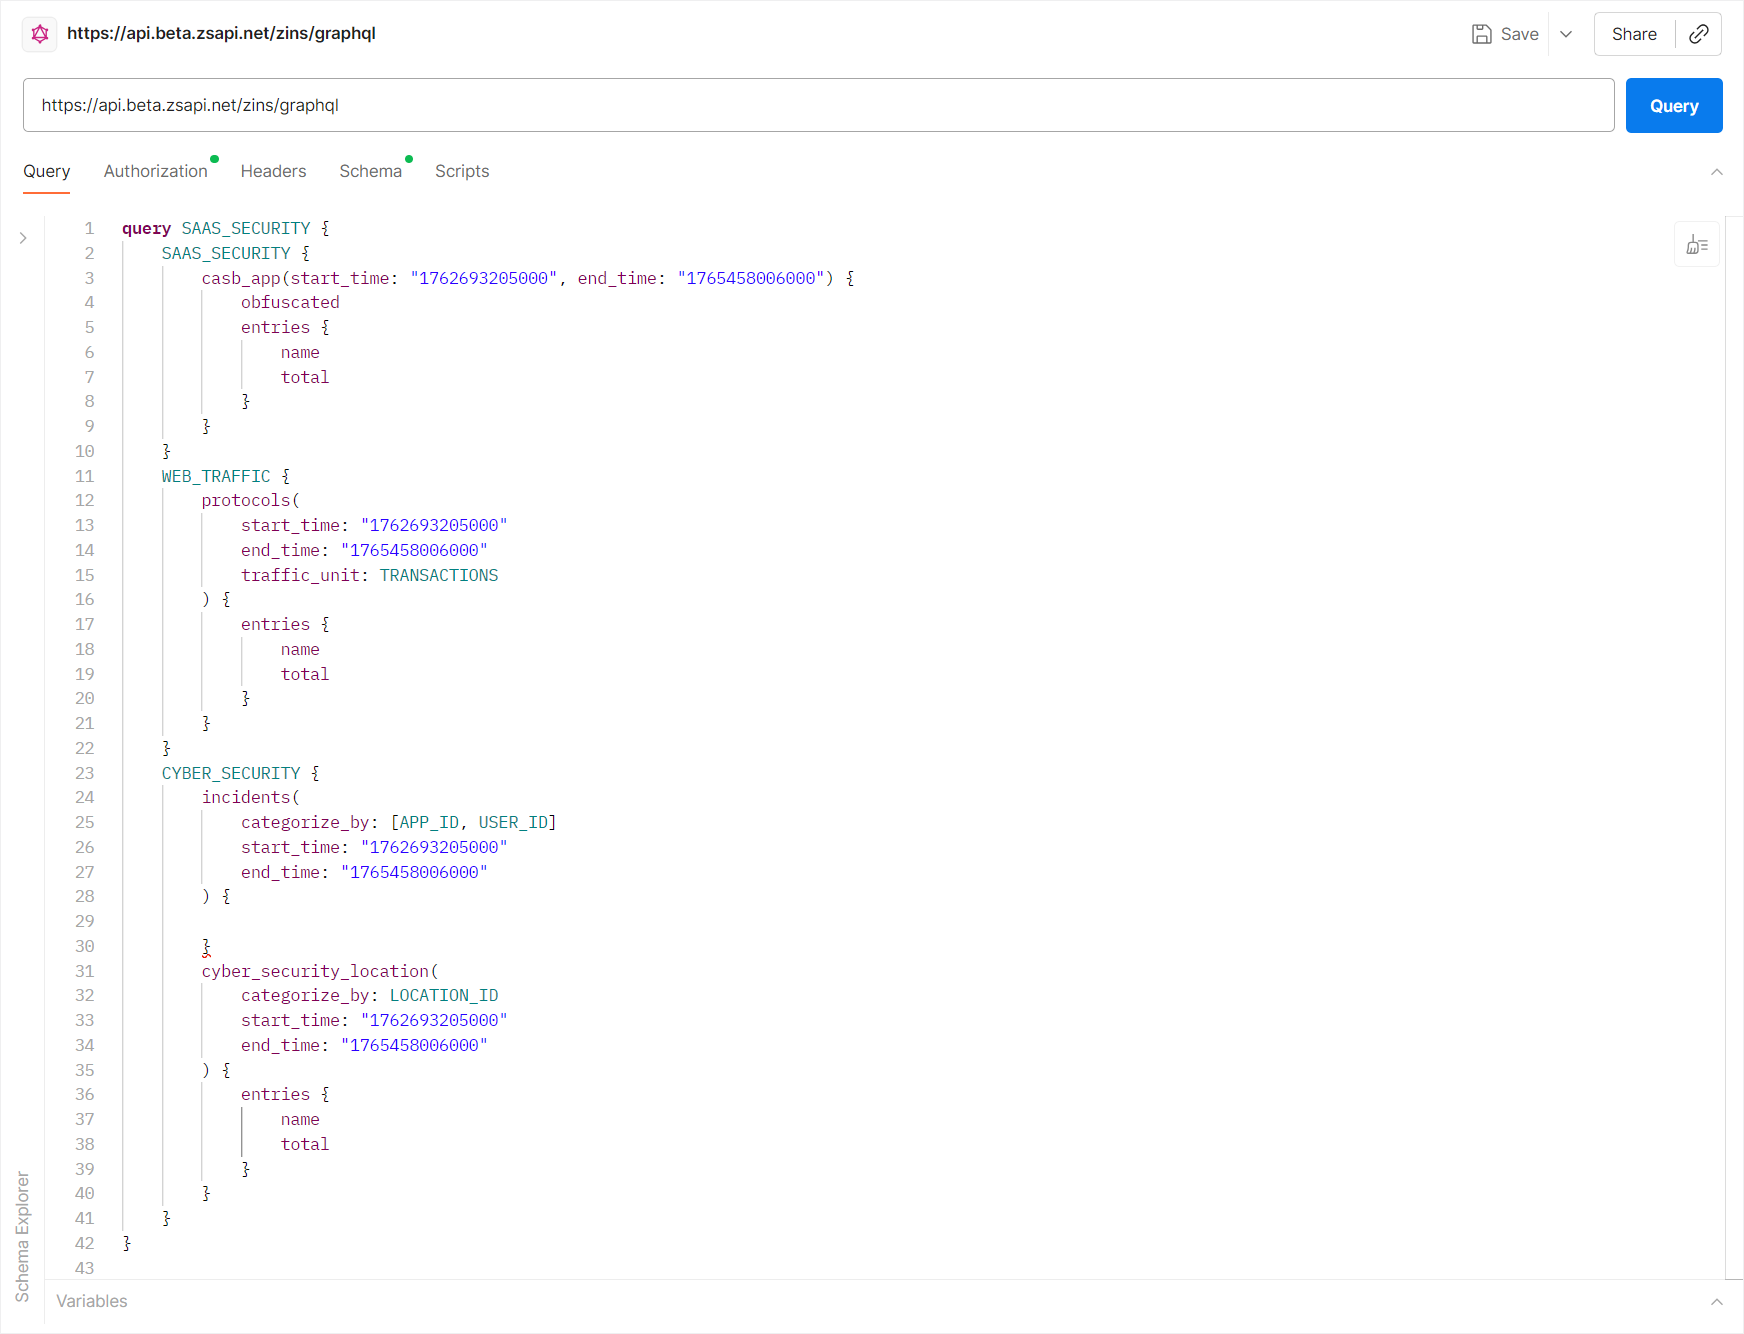
Task: Click the closing brace with error on line 30
Action: point(206,946)
